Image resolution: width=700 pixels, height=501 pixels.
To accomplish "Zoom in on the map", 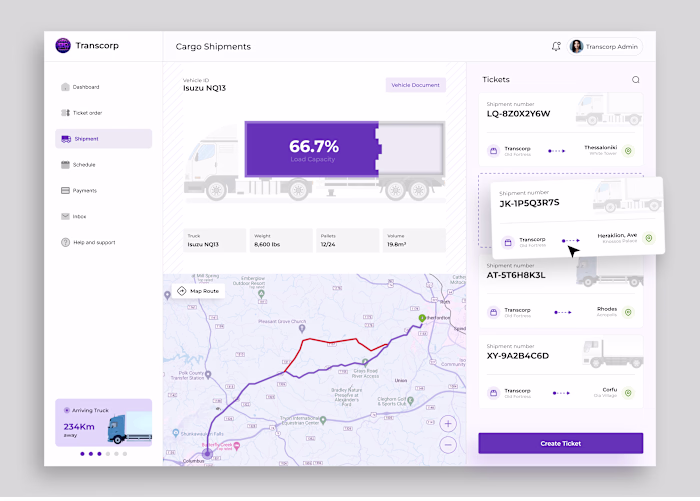I will [448, 424].
